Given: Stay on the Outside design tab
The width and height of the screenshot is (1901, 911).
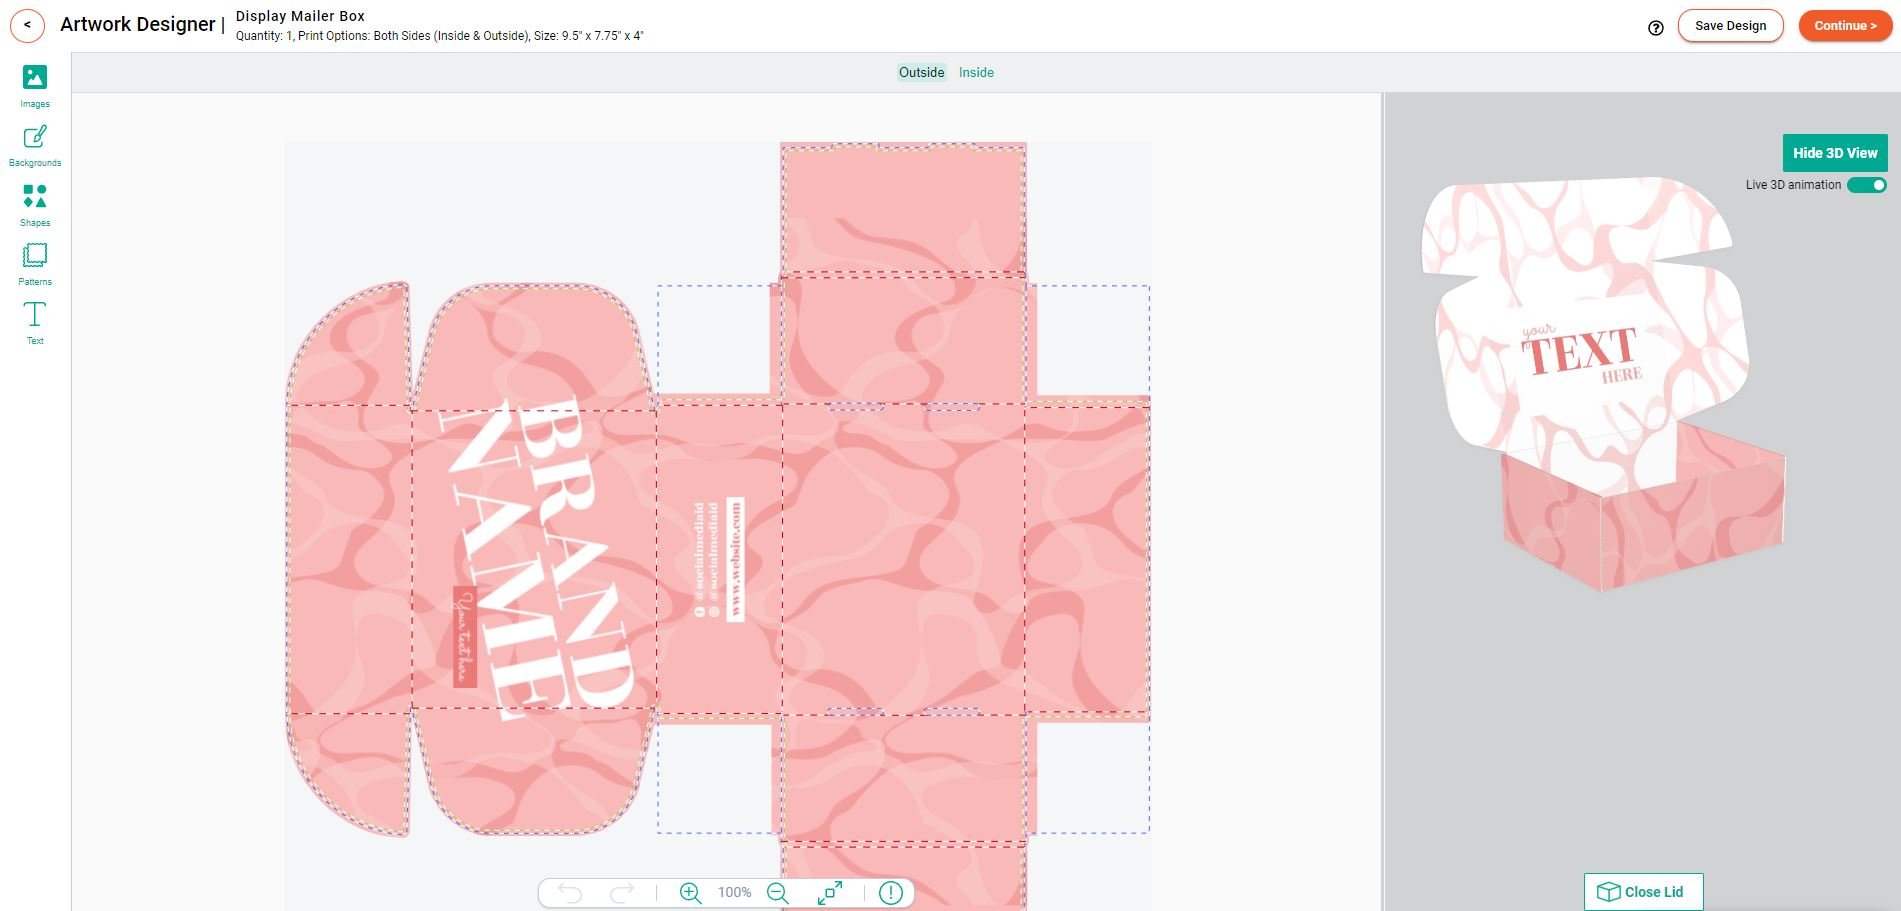Looking at the screenshot, I should [x=919, y=72].
